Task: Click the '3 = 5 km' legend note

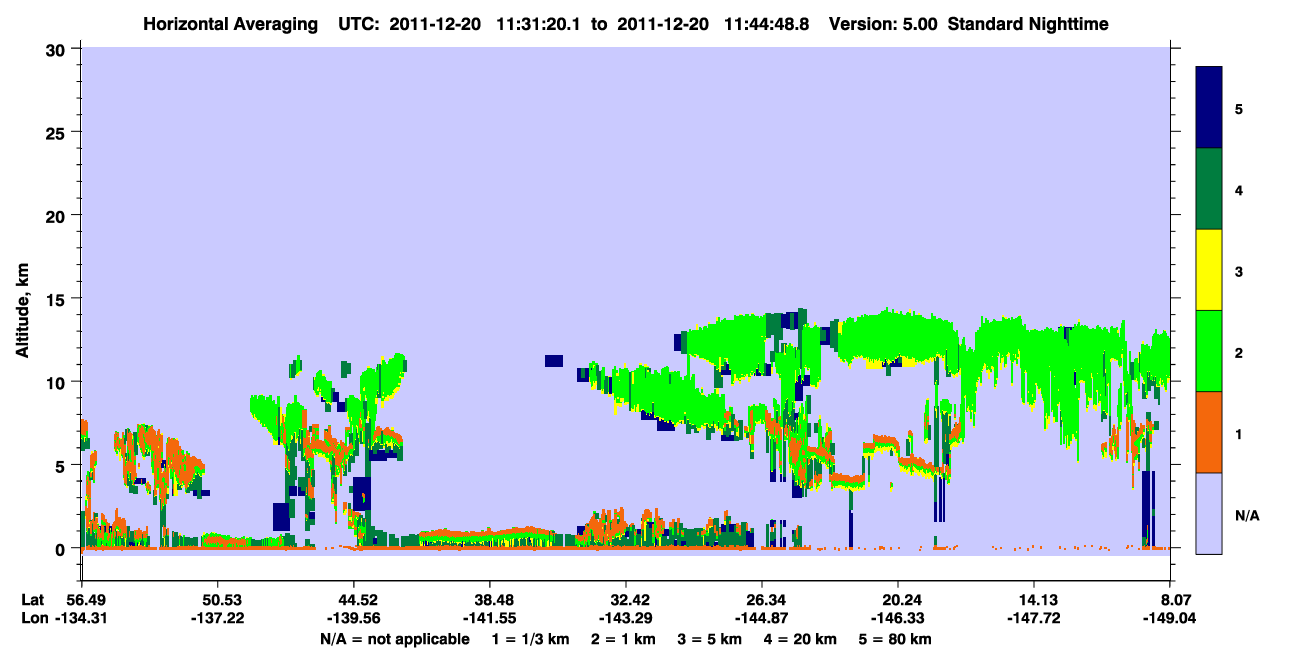Action: click(x=711, y=638)
